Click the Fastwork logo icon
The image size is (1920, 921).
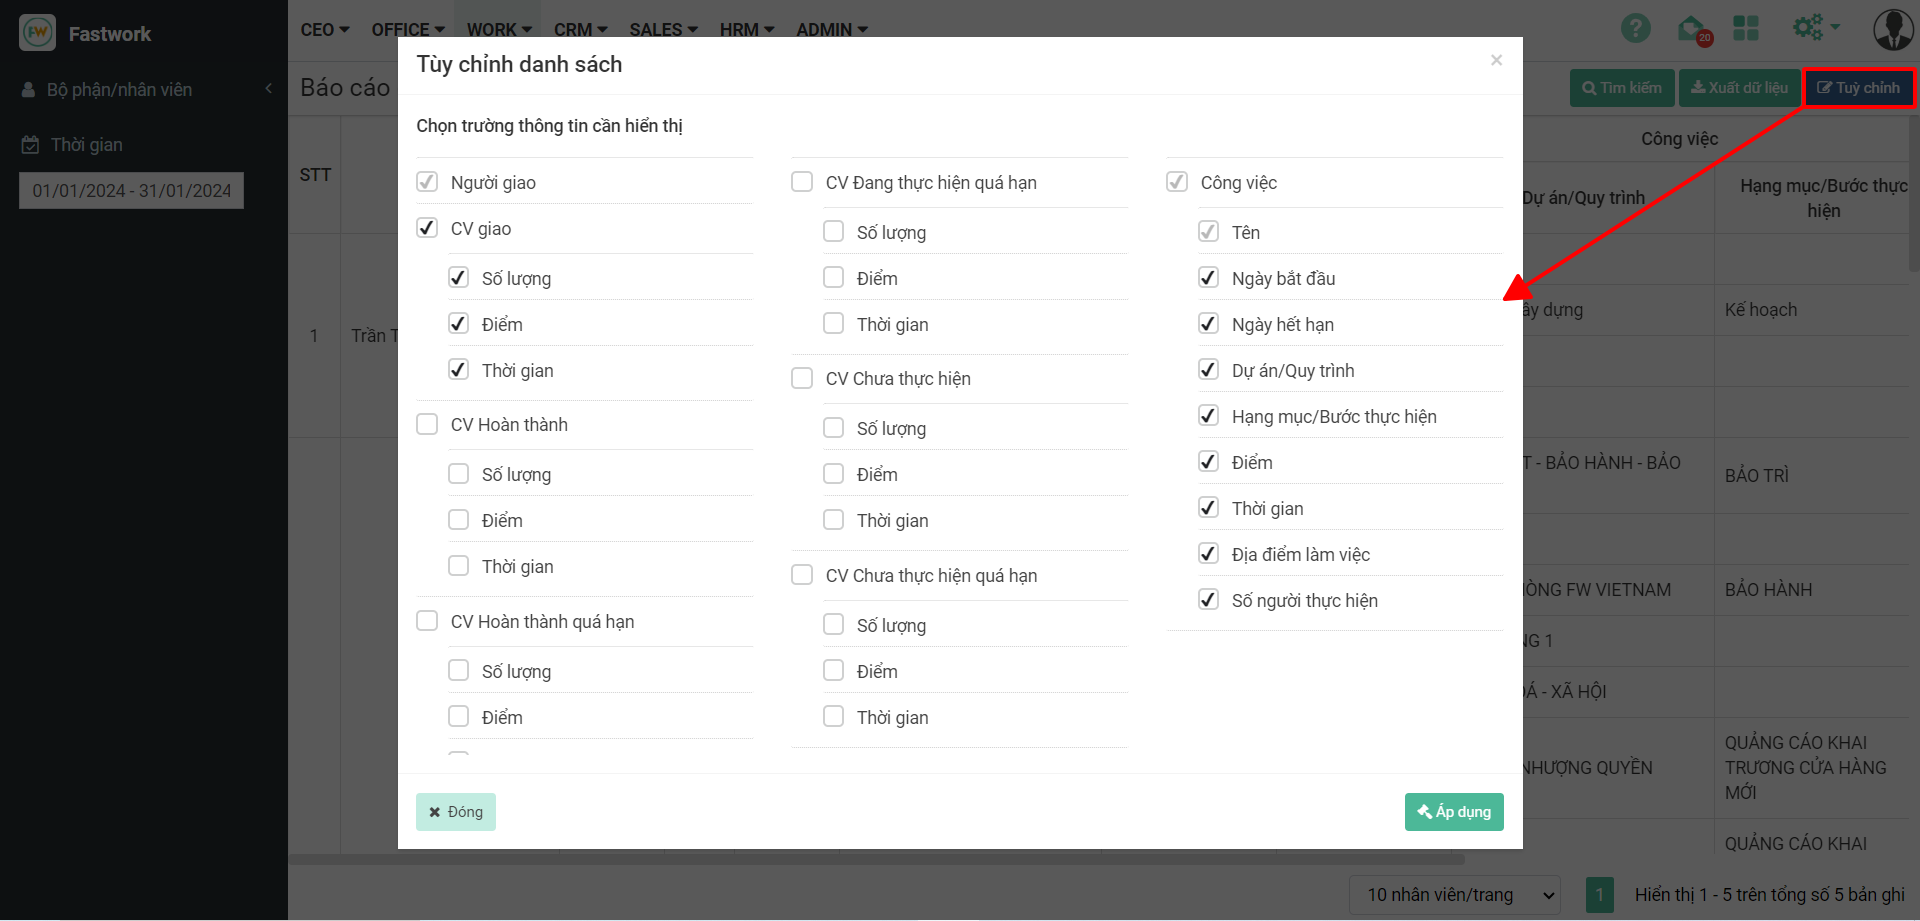[x=38, y=33]
